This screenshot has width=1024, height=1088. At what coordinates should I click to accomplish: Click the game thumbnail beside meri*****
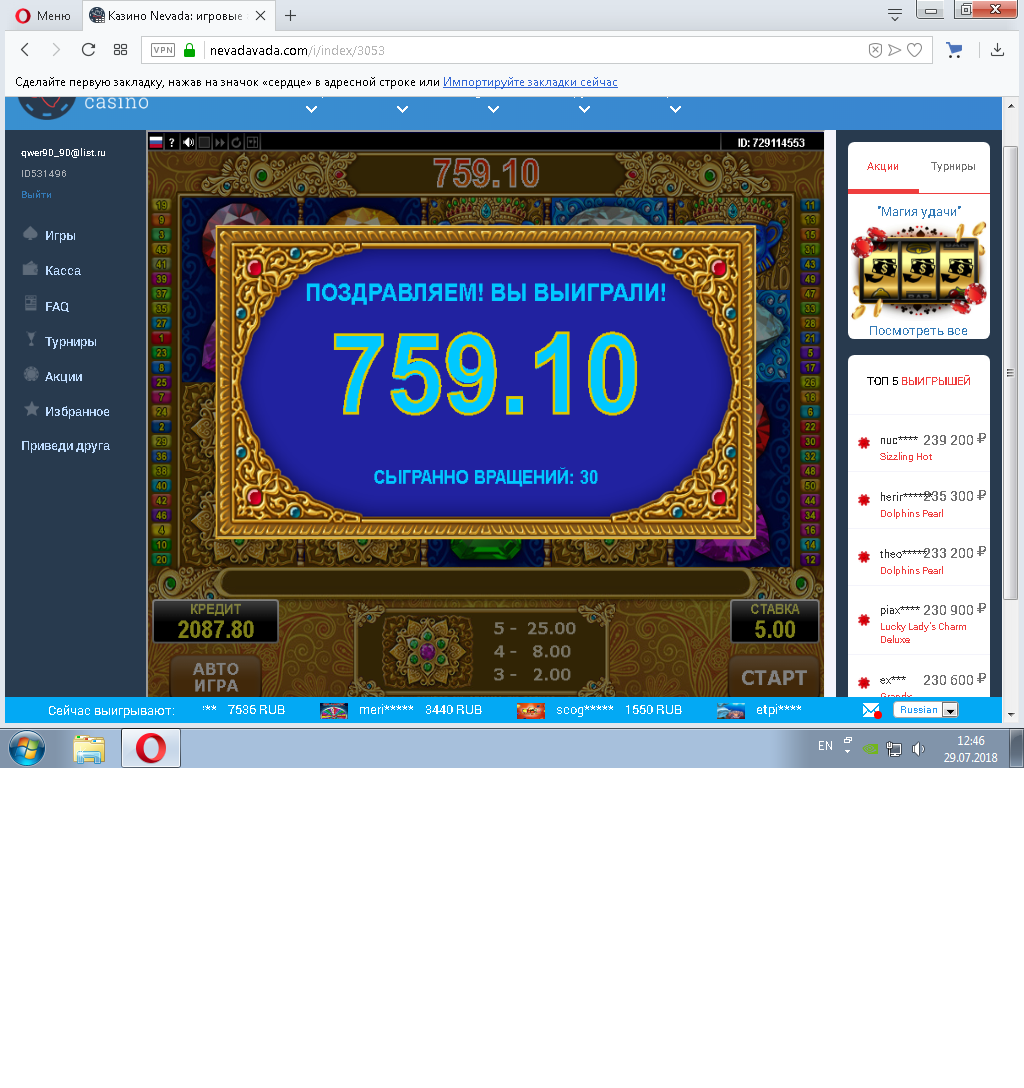(x=334, y=710)
